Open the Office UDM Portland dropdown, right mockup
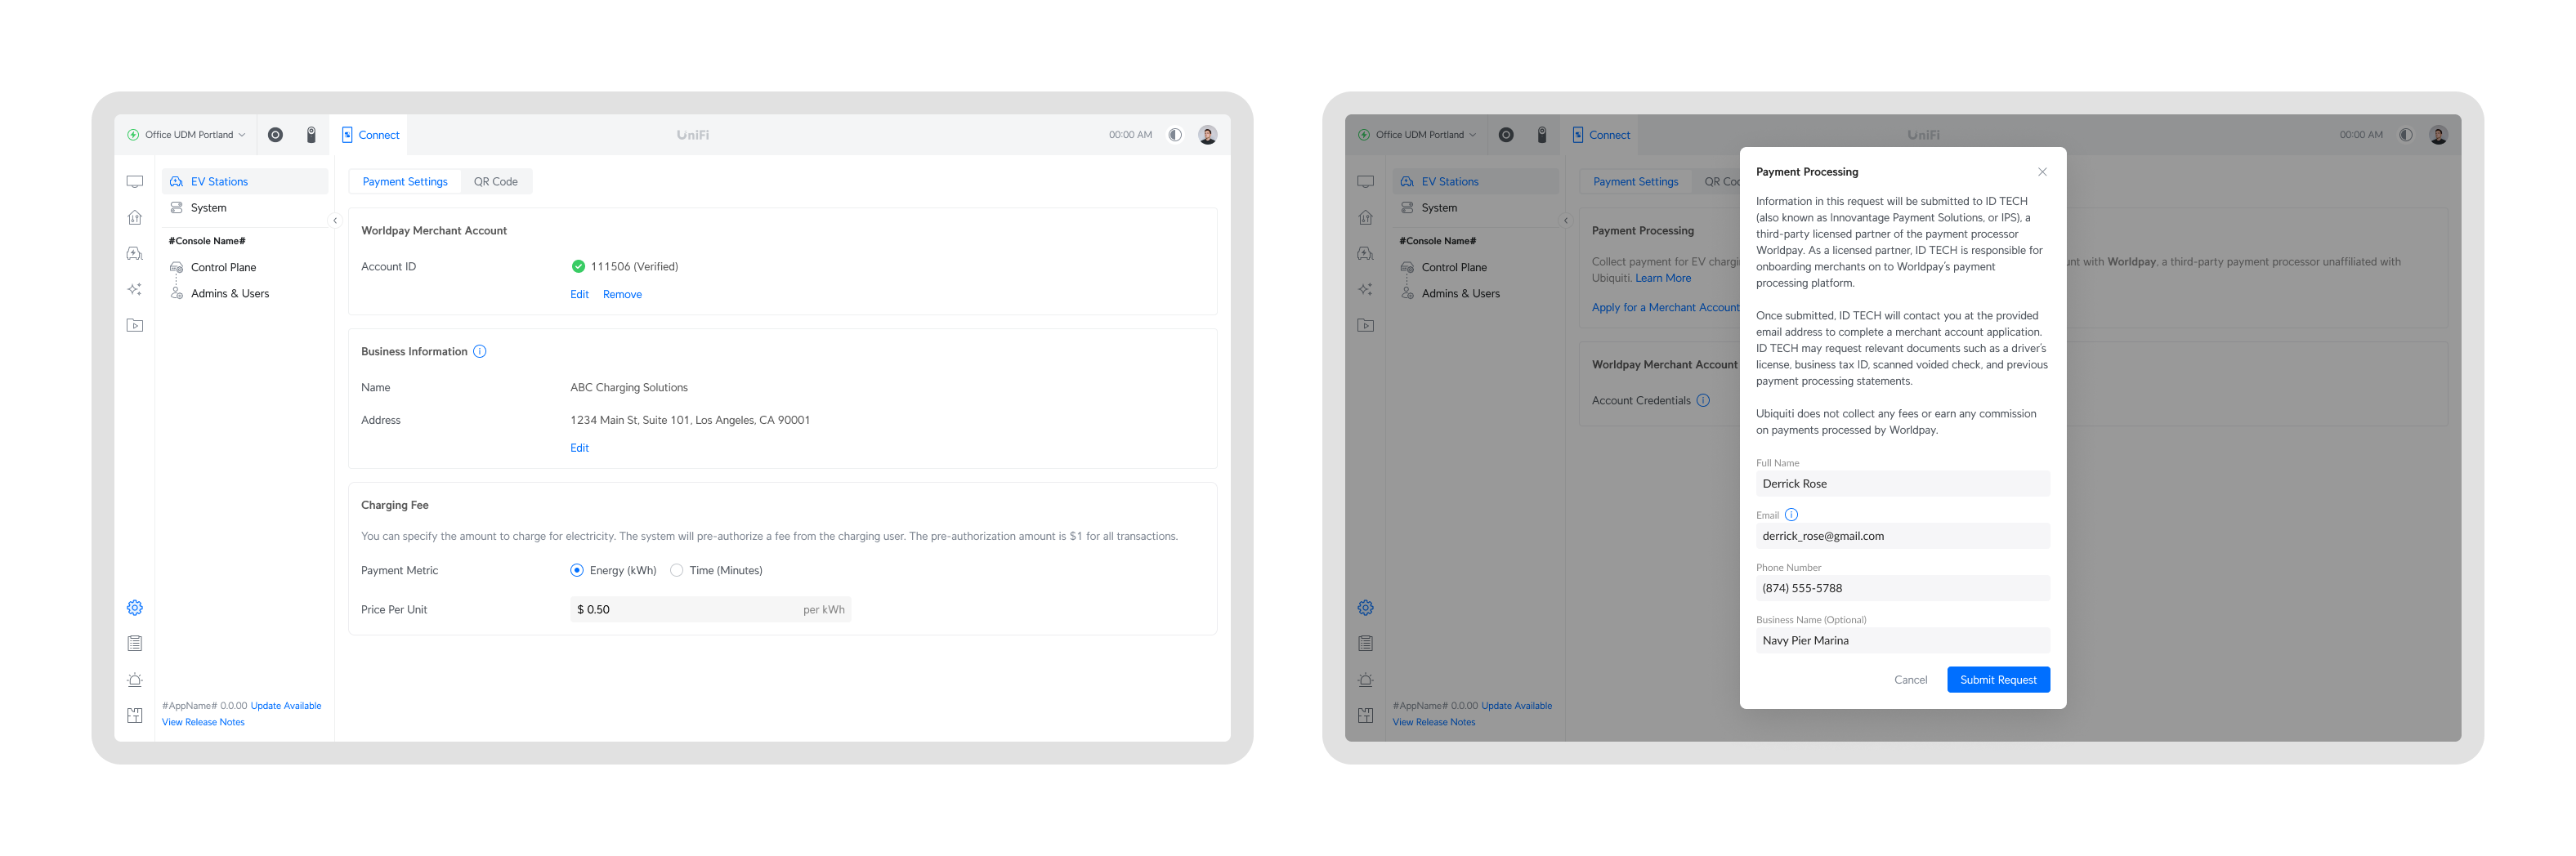 click(x=1417, y=135)
